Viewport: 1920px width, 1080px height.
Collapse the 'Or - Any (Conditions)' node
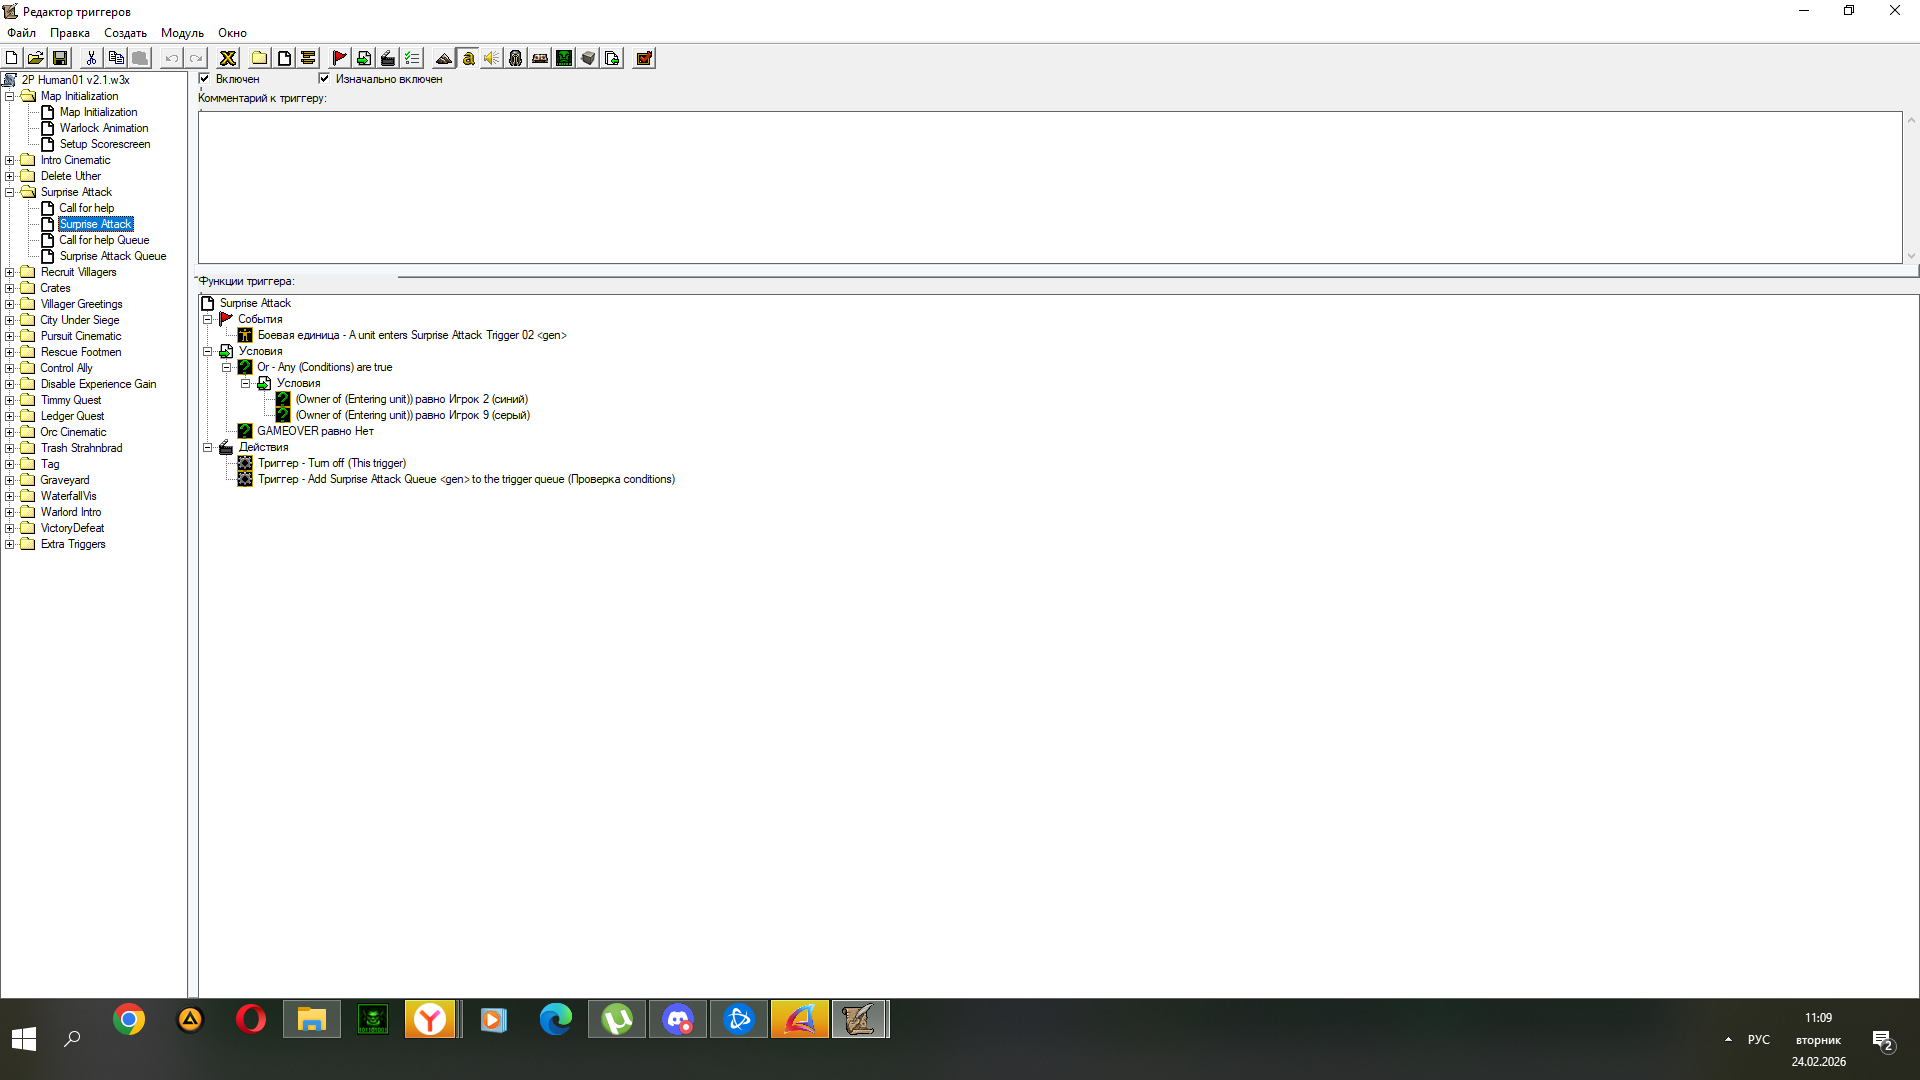click(227, 367)
